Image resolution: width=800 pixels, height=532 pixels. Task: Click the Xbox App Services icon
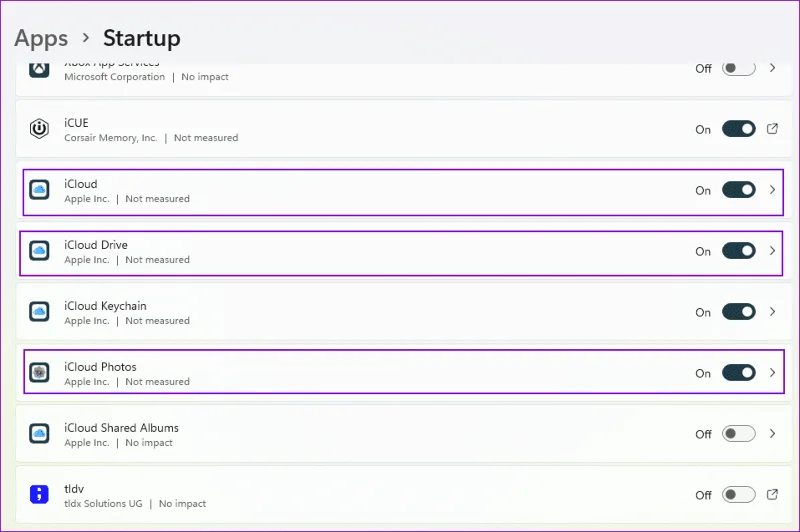39,70
